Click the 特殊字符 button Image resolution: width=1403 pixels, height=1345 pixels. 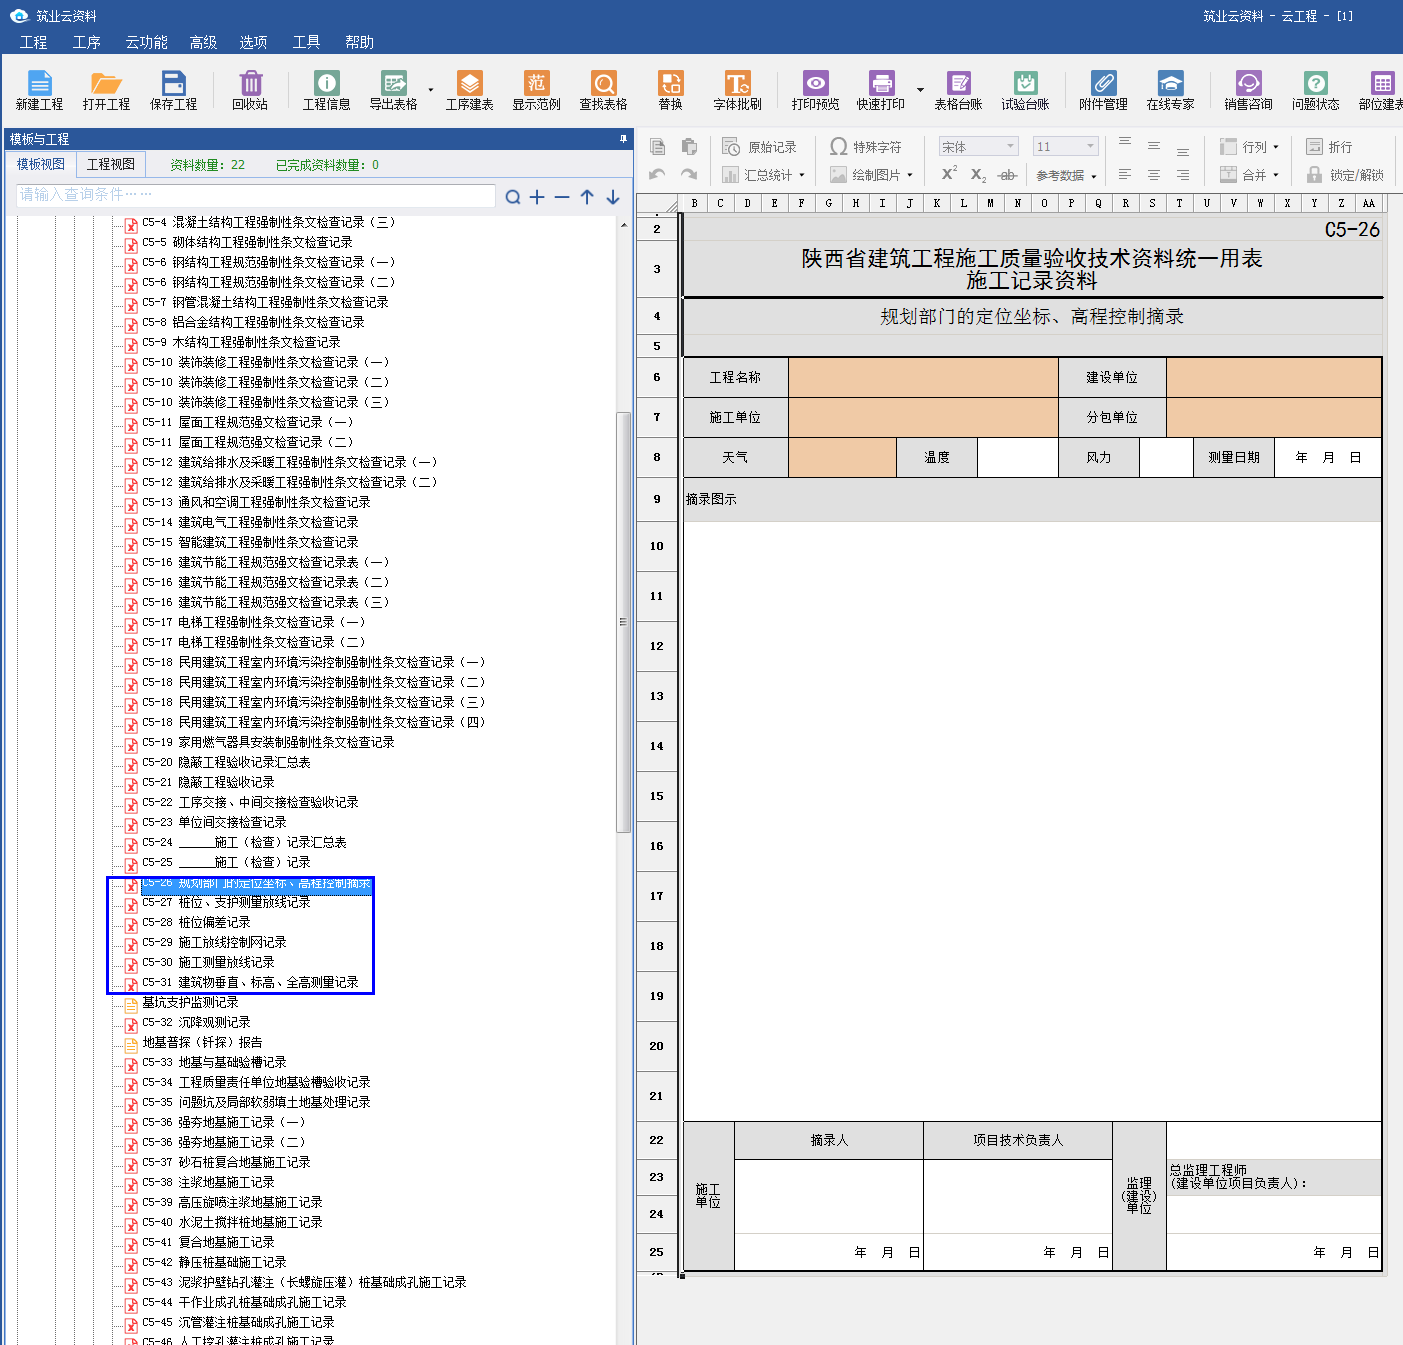tap(865, 147)
